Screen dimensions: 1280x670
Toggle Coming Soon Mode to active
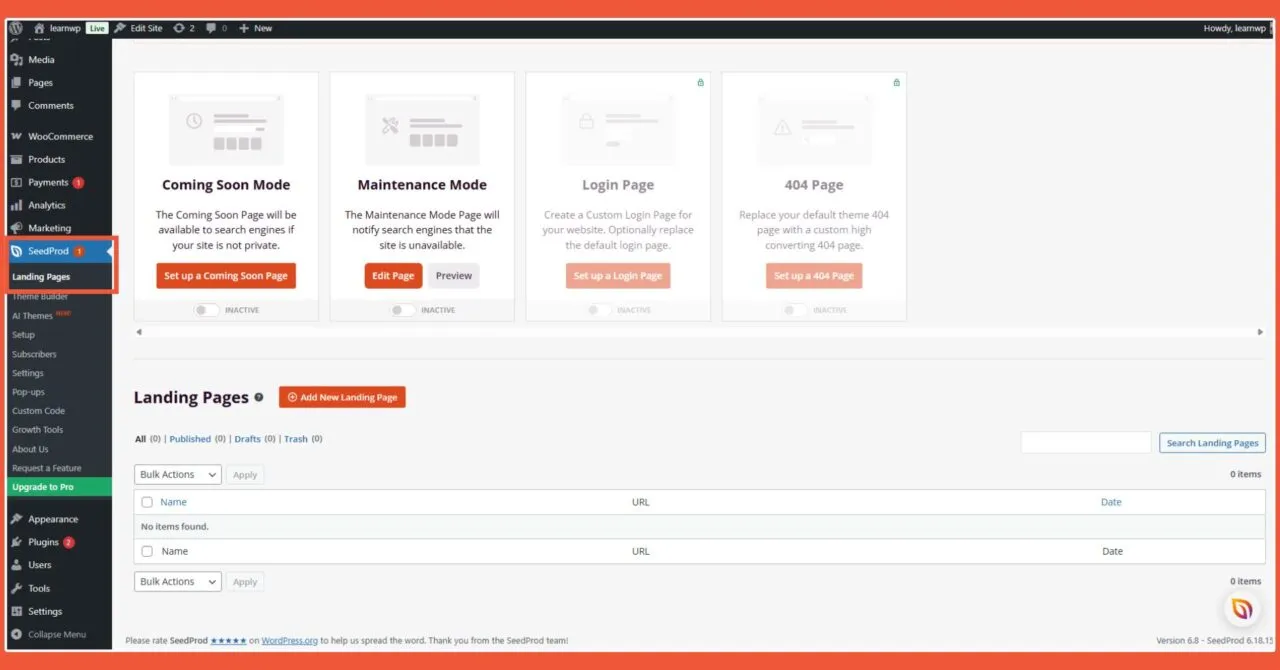207,310
